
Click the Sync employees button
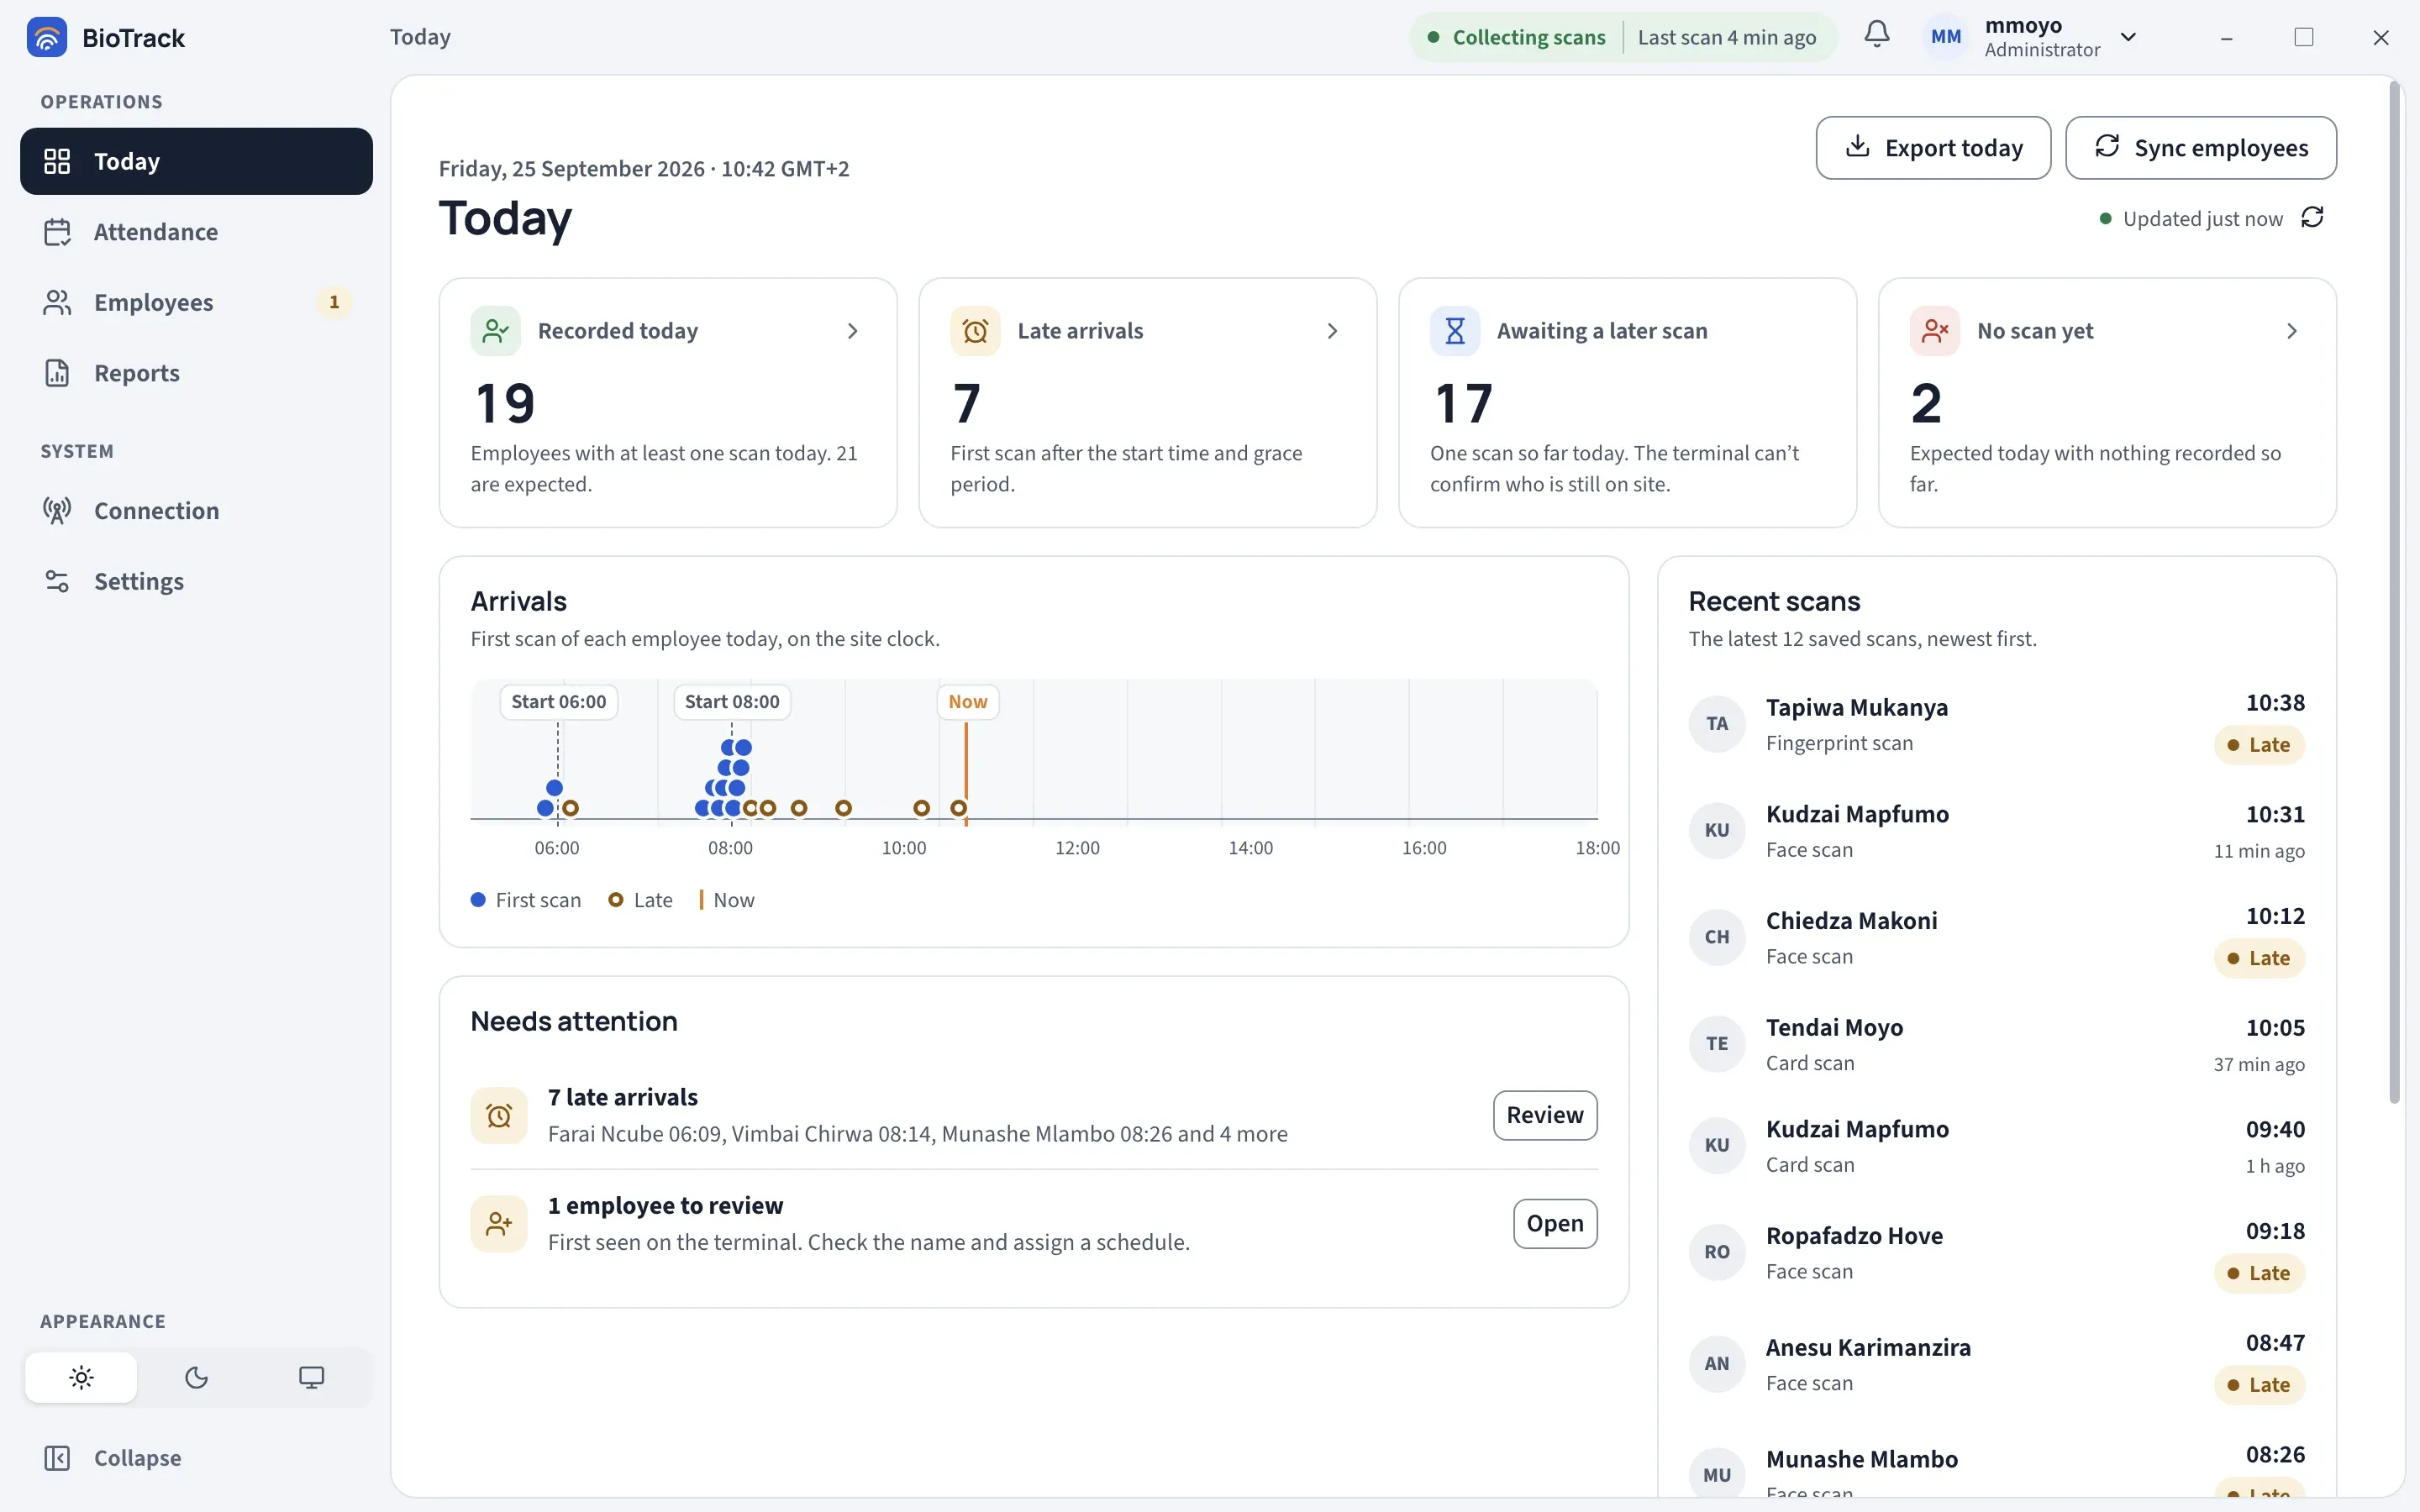point(2201,148)
